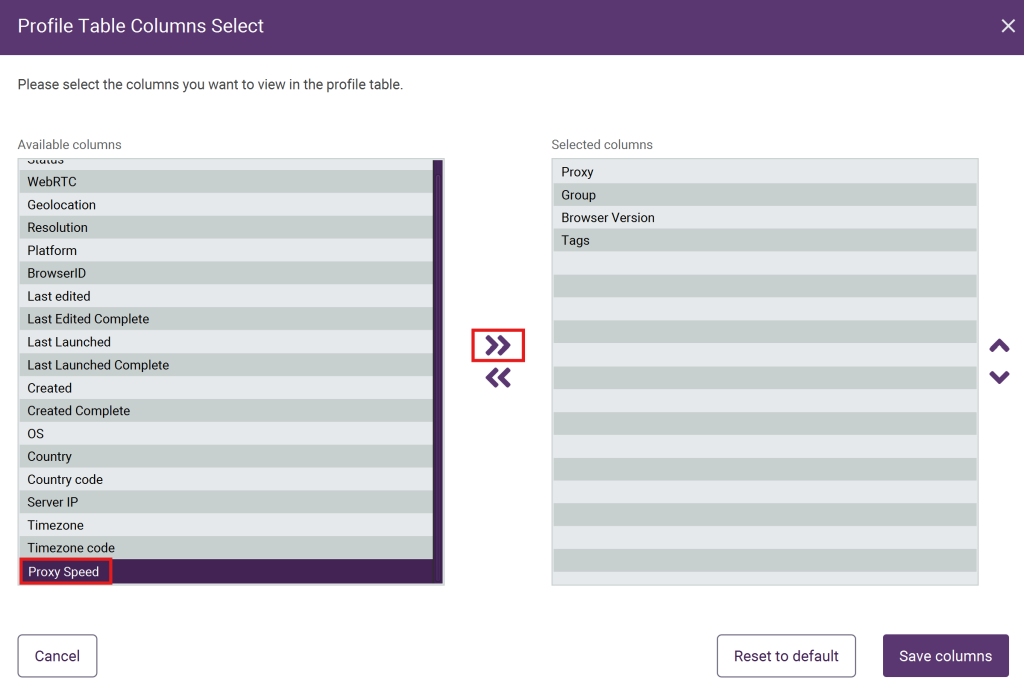Click the double right arrow add icon
Screen dimensions: 1024x692
tap(498, 346)
